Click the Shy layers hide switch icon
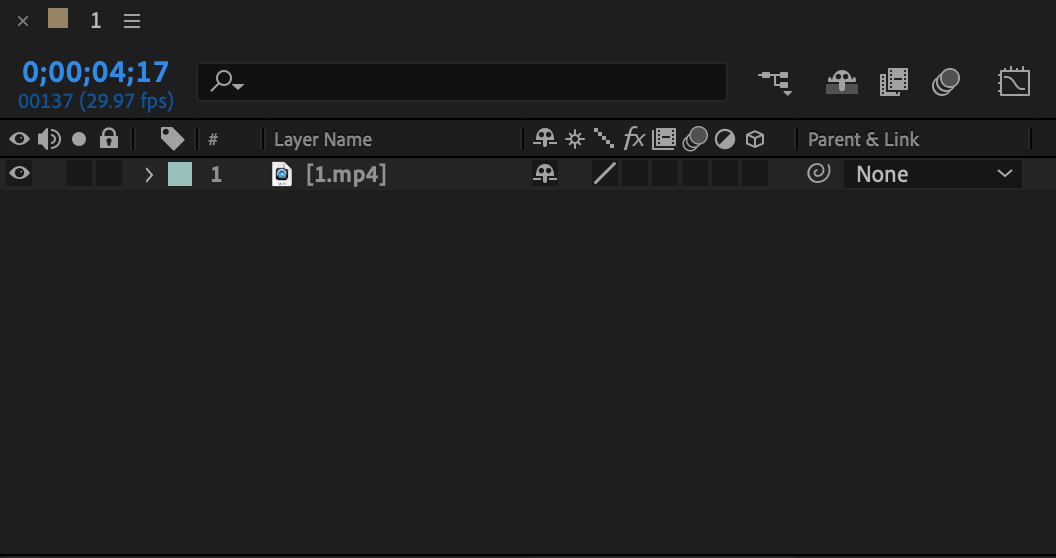The height and width of the screenshot is (558, 1056). point(841,83)
